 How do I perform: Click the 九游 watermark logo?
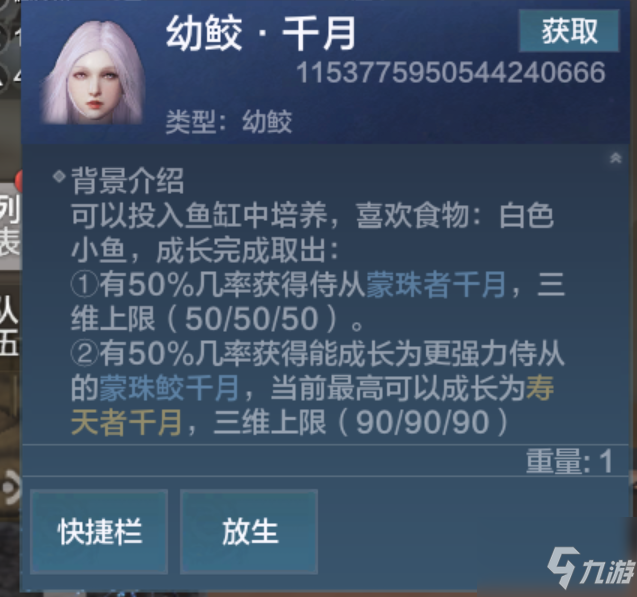point(591,568)
